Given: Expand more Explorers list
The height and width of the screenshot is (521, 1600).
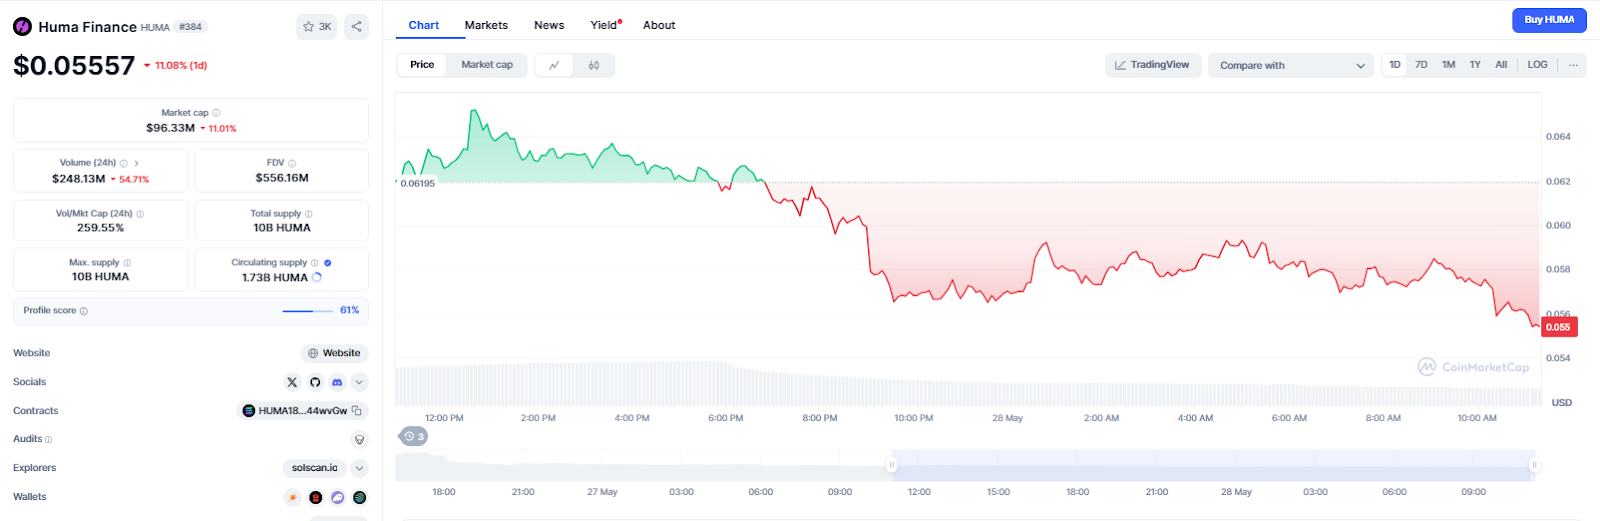Looking at the screenshot, I should click(360, 468).
